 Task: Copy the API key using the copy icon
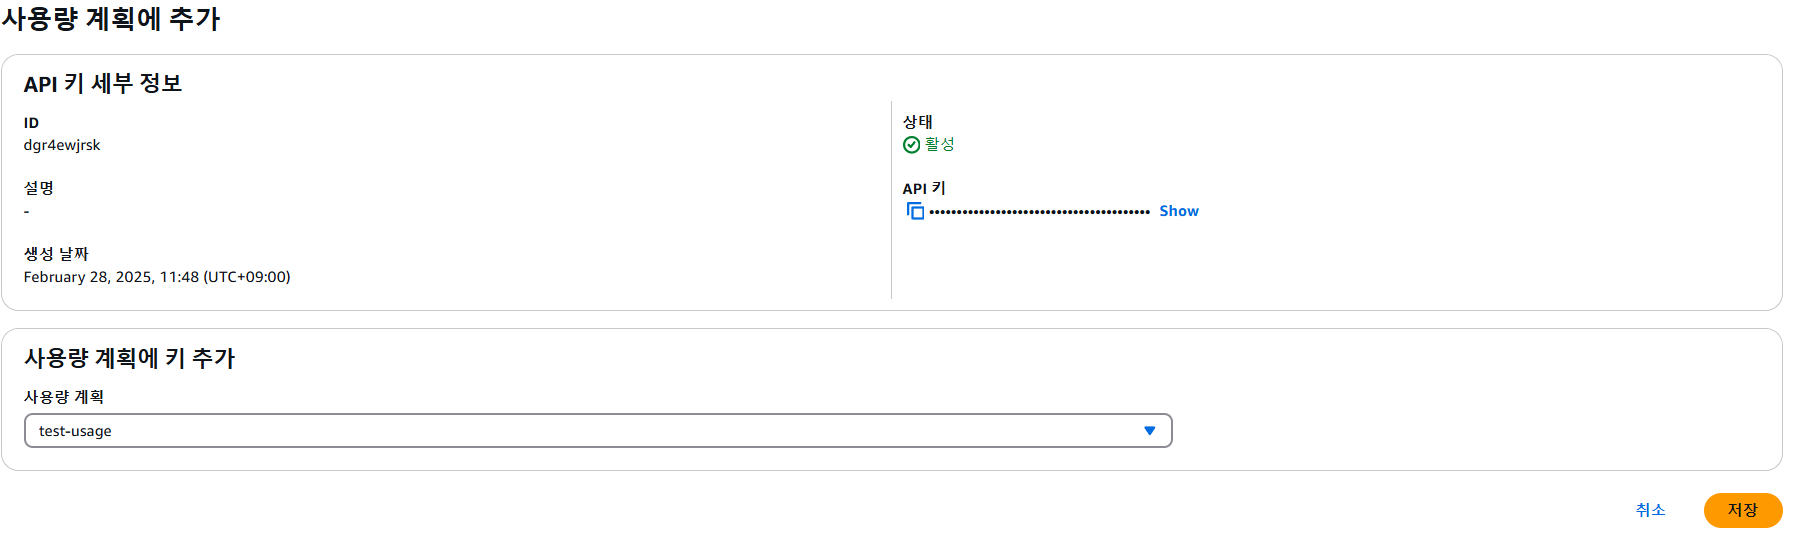(915, 211)
